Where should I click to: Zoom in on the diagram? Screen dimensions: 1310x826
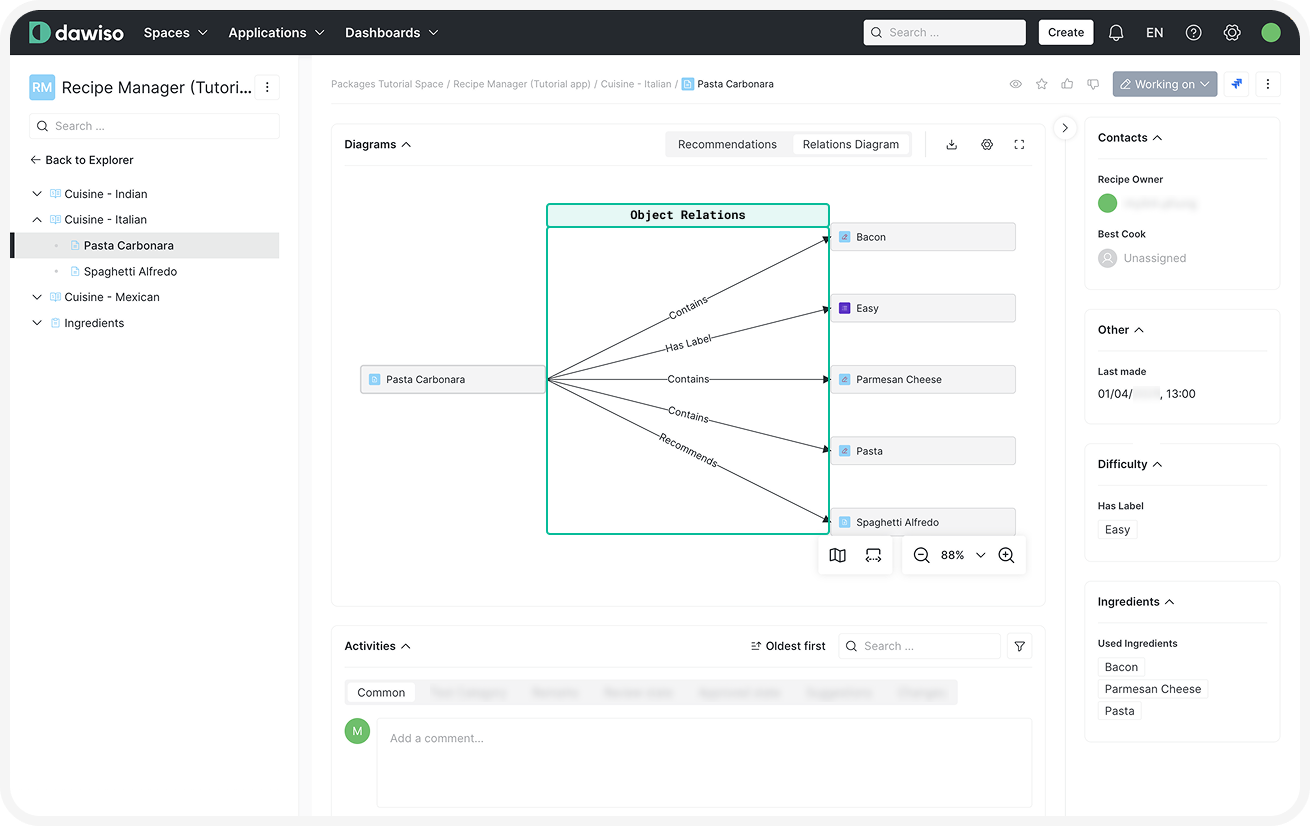(x=1006, y=555)
